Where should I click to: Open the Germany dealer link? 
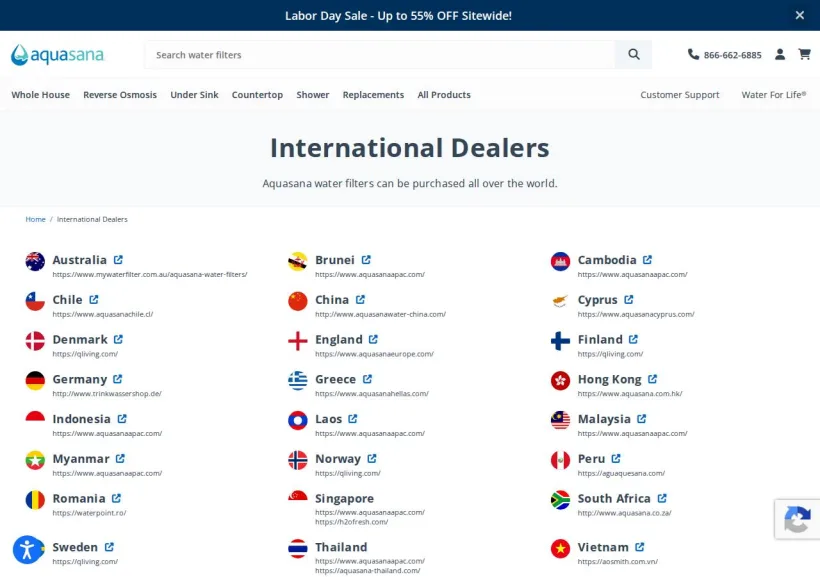tap(79, 379)
